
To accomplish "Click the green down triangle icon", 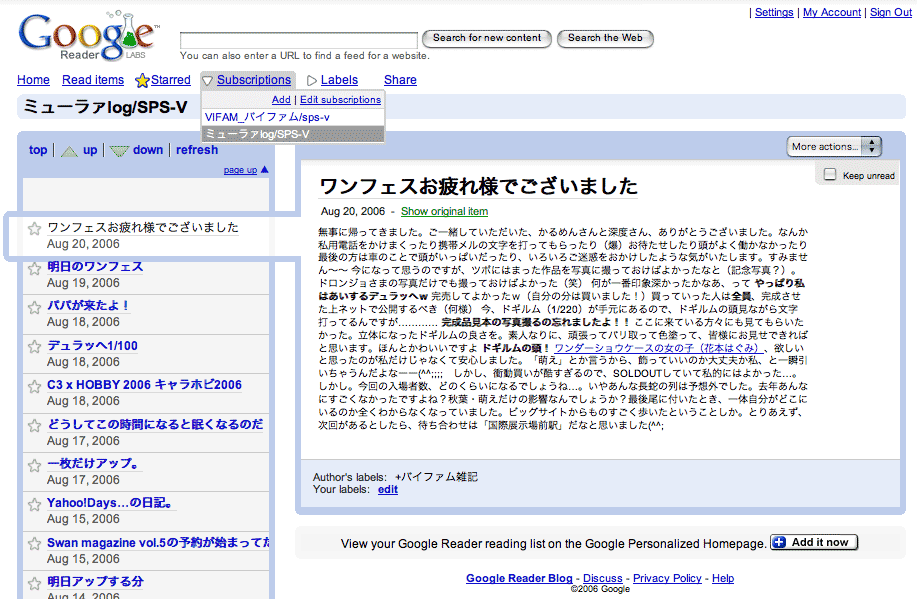I will [119, 151].
